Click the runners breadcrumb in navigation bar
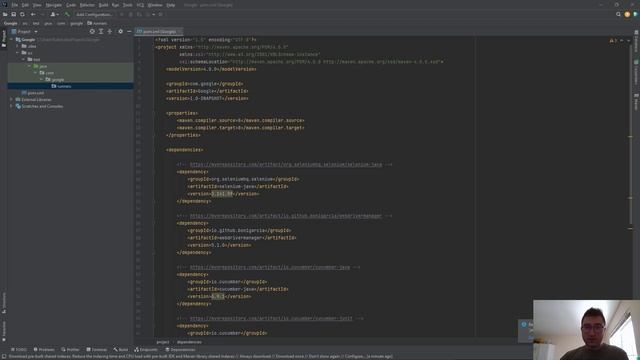The image size is (640, 360). tap(97, 23)
